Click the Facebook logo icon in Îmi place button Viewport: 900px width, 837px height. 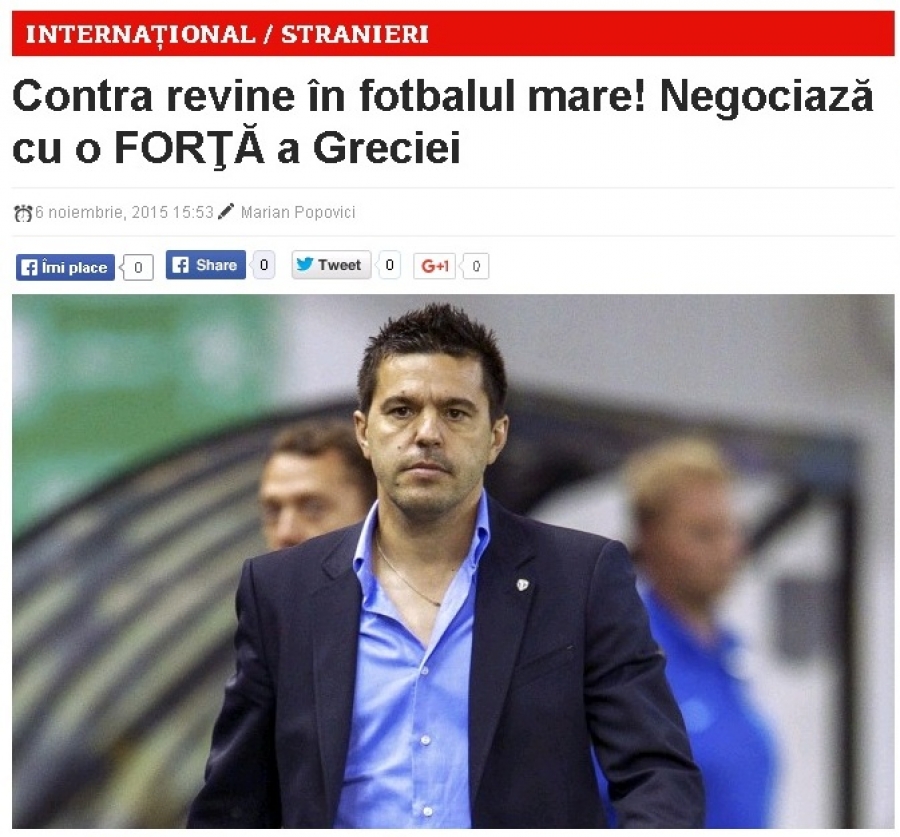(29, 268)
